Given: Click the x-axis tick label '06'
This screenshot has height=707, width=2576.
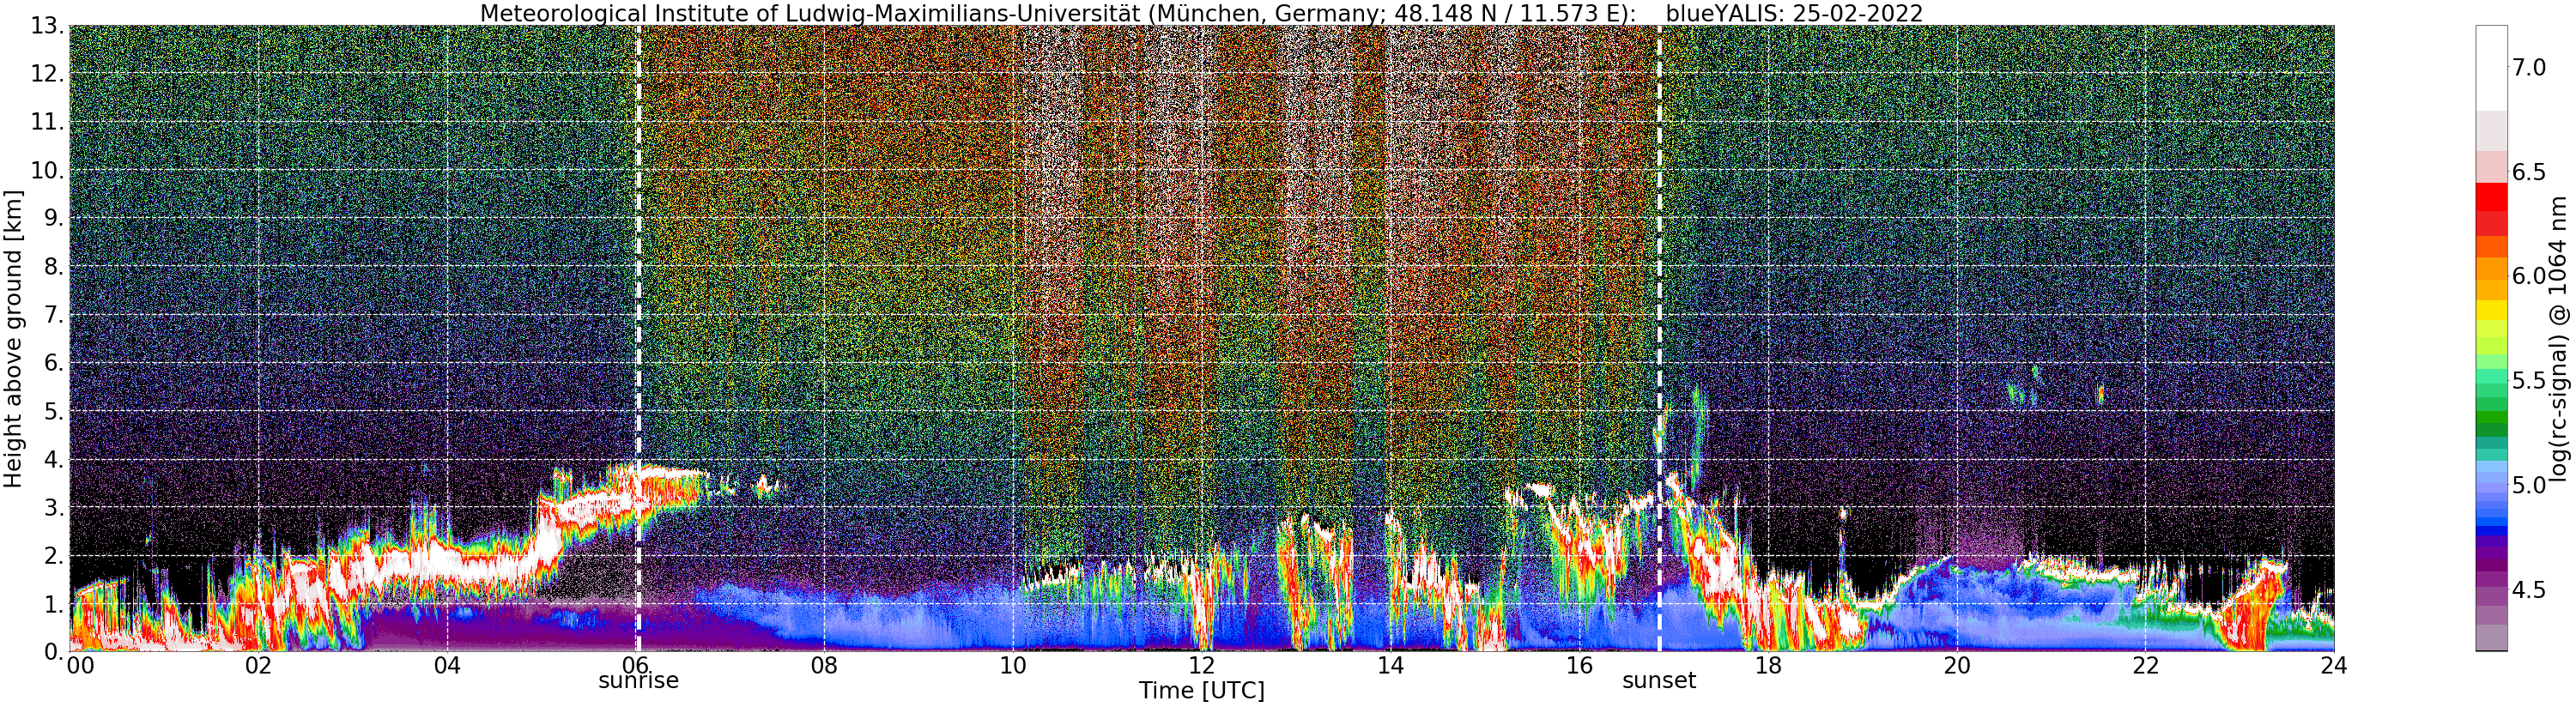Looking at the screenshot, I should pos(636,666).
